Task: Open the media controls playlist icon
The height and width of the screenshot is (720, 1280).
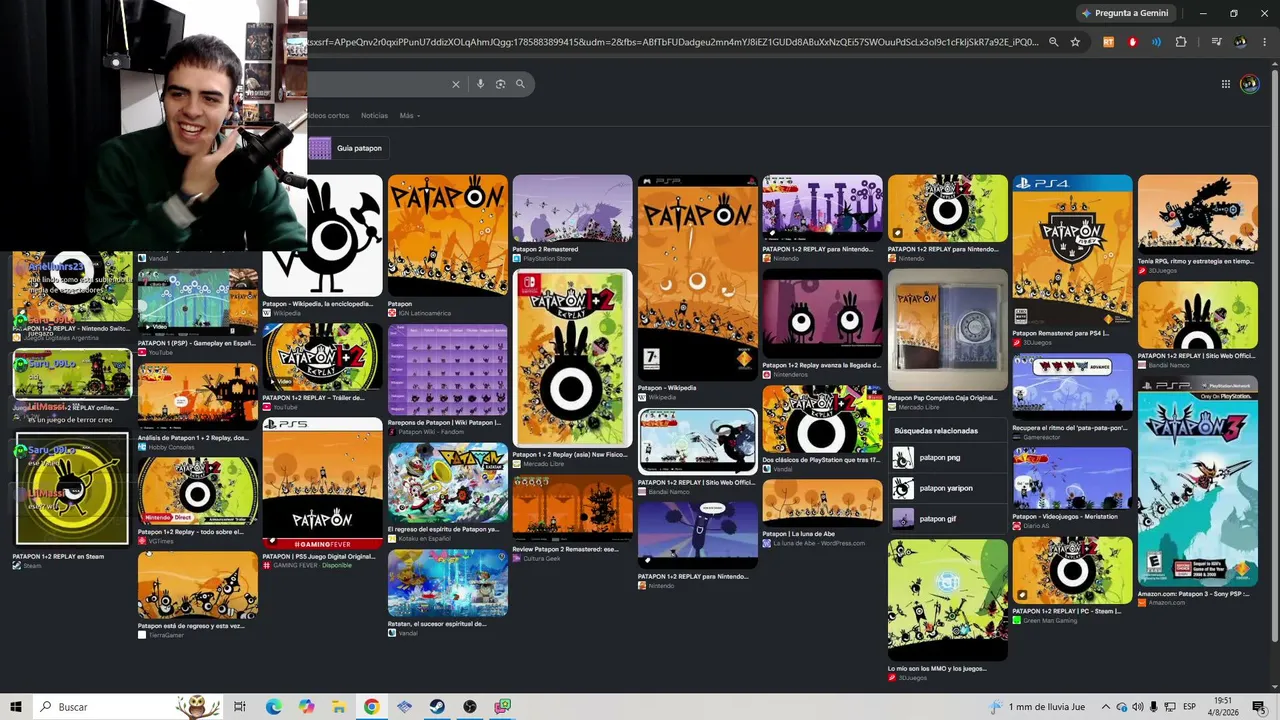Action: (x=1216, y=42)
